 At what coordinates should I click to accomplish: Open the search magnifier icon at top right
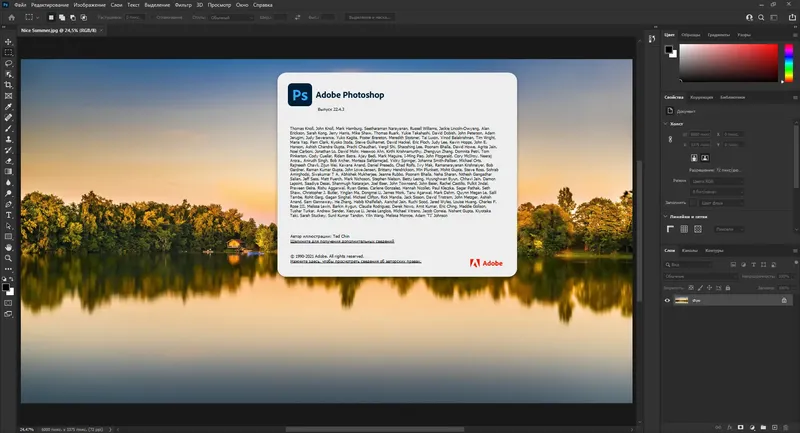761,17
